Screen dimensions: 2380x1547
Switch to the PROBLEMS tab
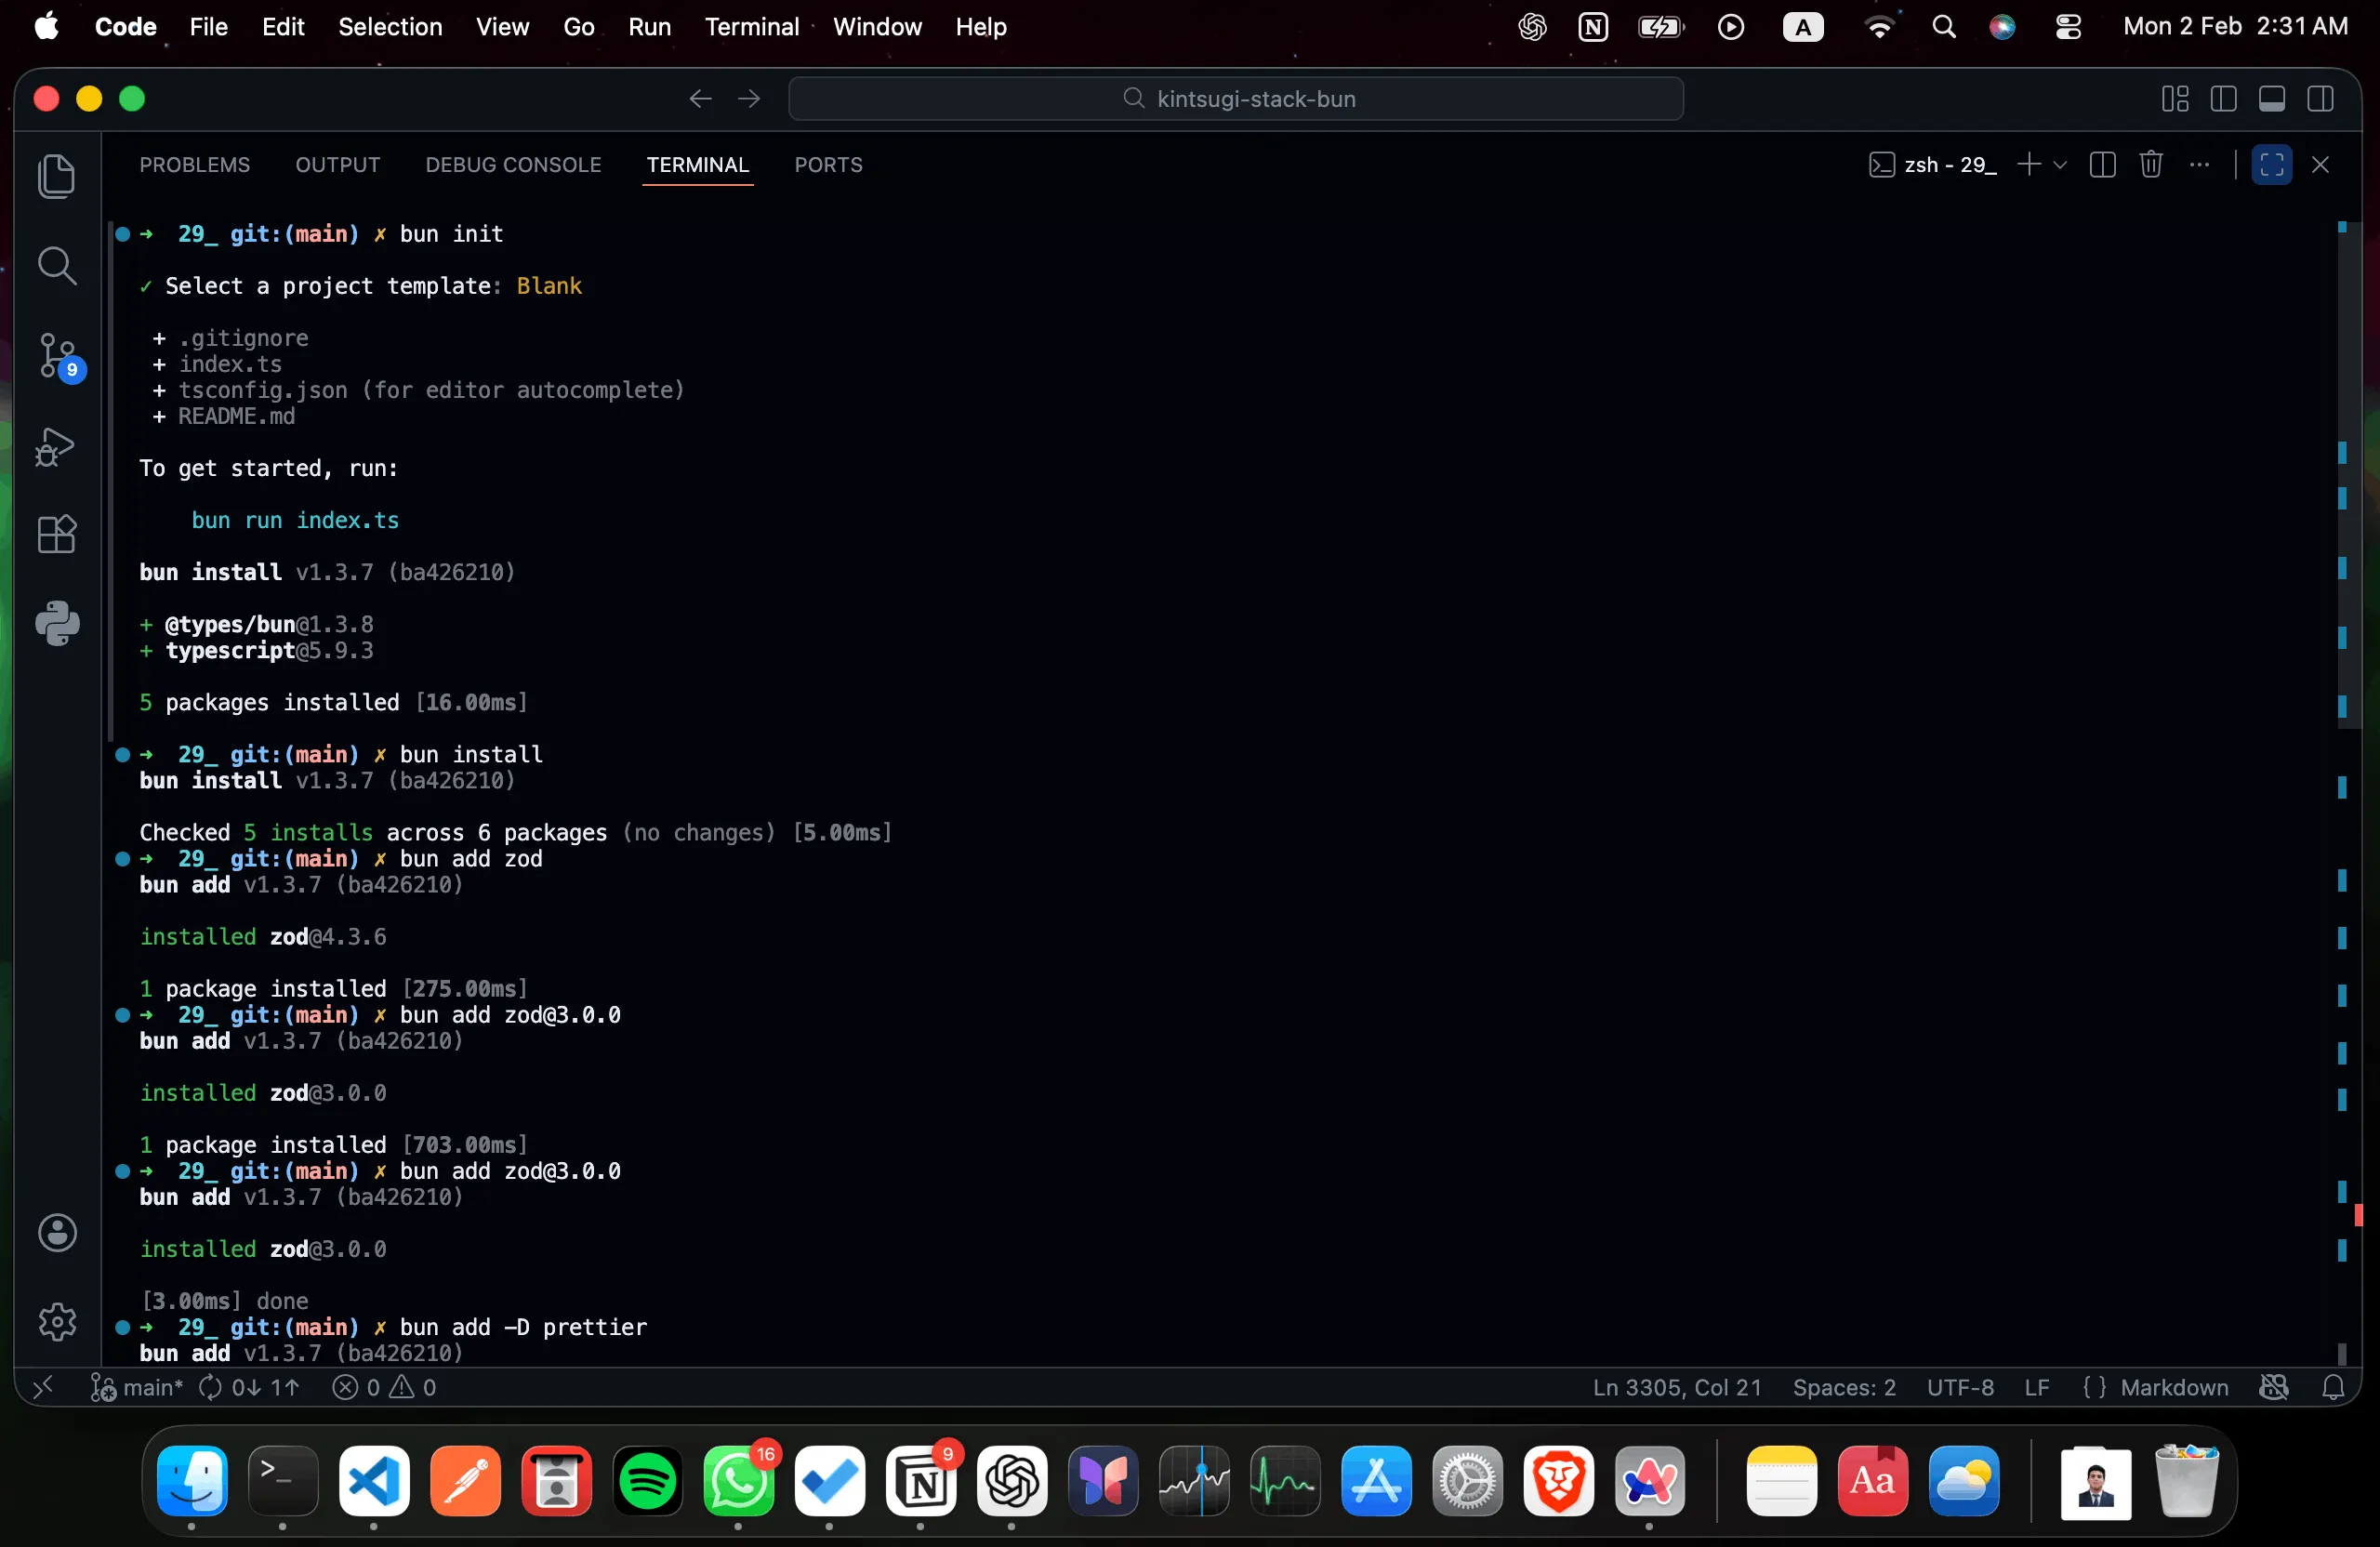194,165
